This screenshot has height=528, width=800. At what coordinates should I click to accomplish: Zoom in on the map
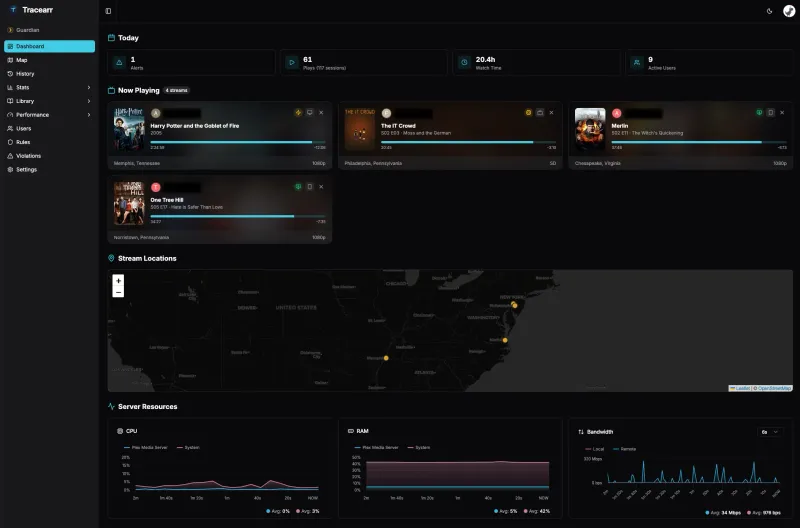118,281
